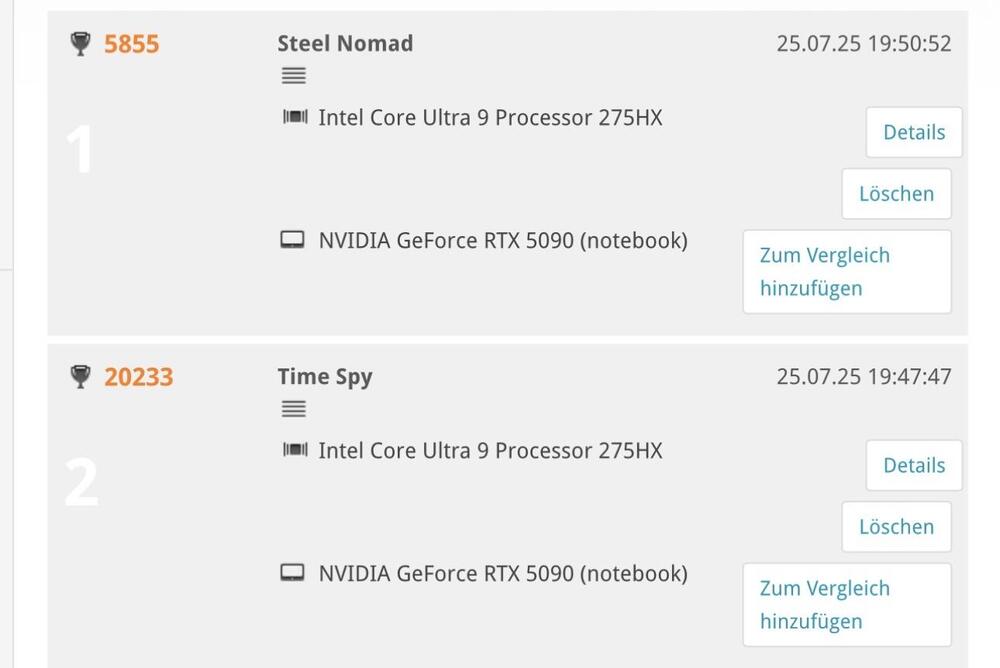Click the trophy icon beside score 20233
Image resolution: width=1000 pixels, height=668 pixels.
tap(81, 377)
